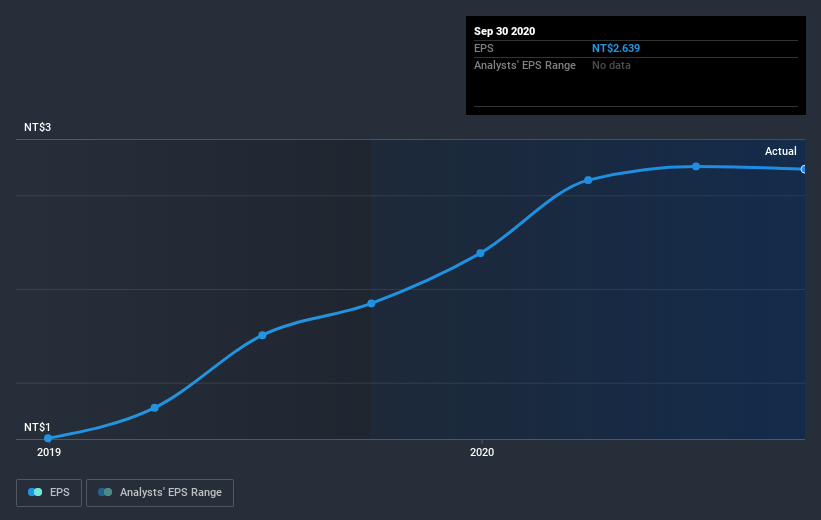The image size is (821, 520).
Task: Select the first data point at 2019
Action: (48, 438)
